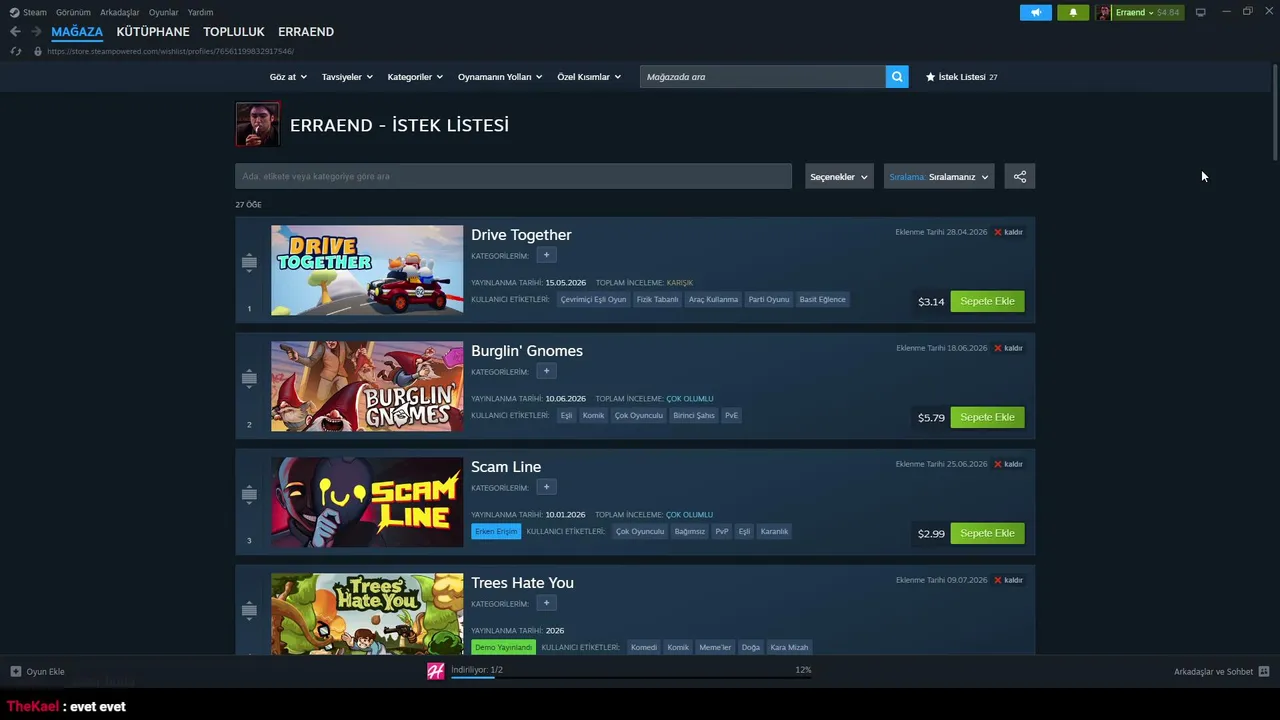The image size is (1280, 720).
Task: Open the Özel Kısımlar dropdown
Action: point(589,77)
